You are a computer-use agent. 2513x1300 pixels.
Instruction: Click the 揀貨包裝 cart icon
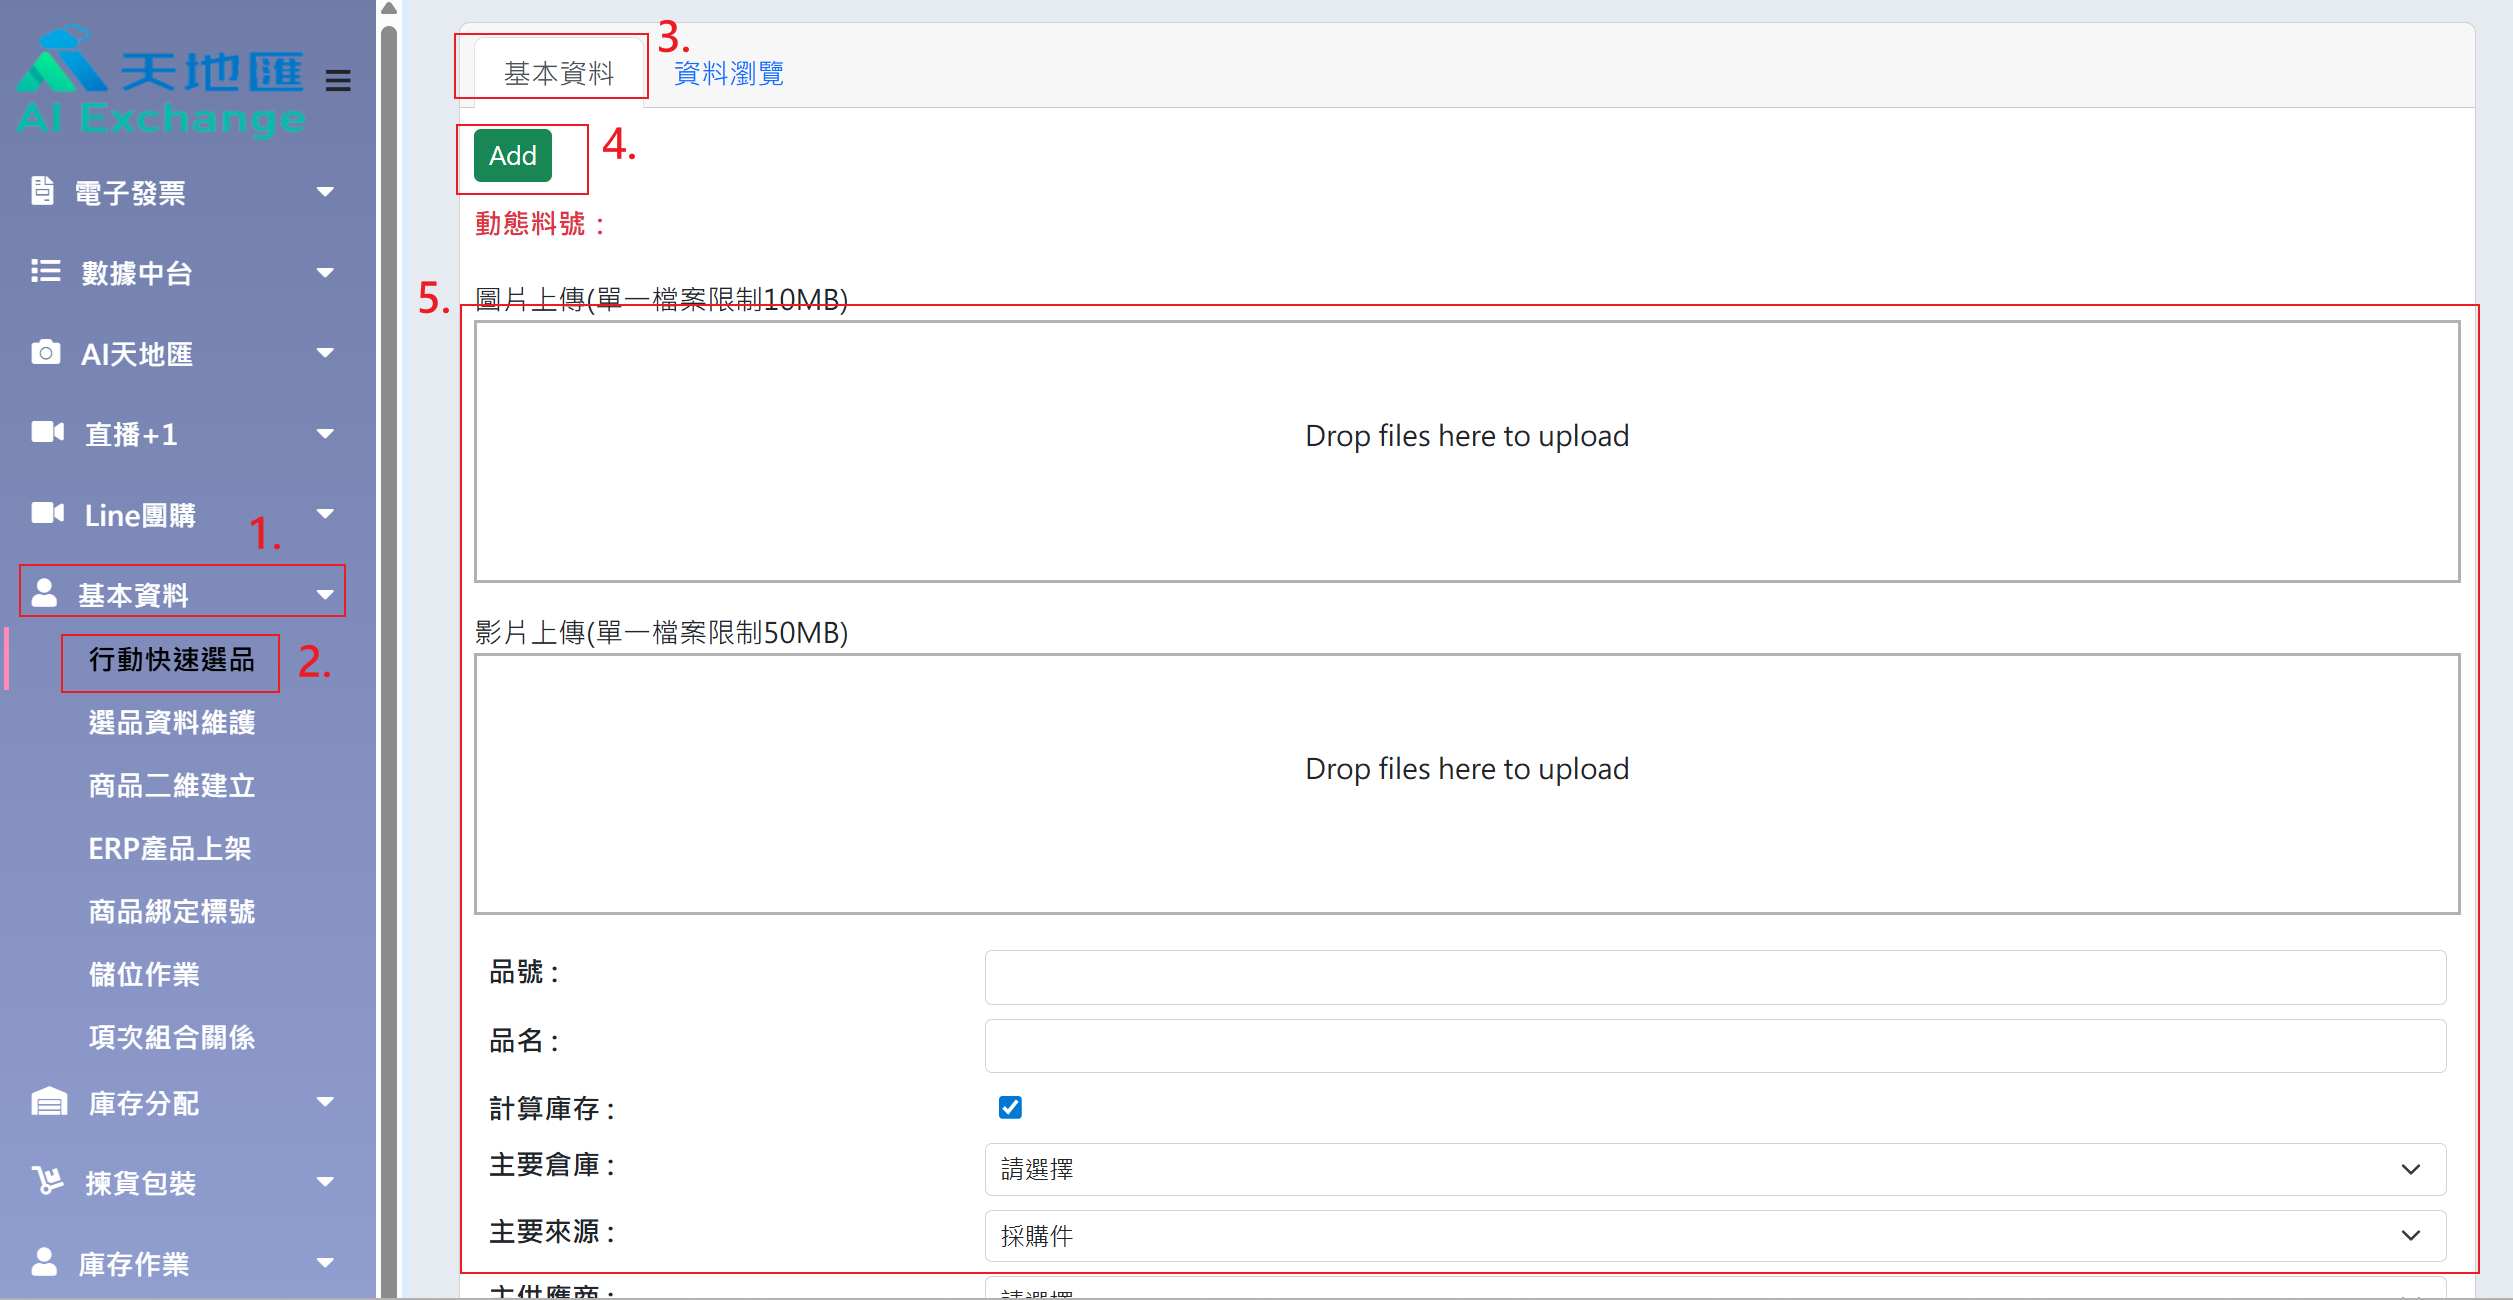tap(47, 1181)
